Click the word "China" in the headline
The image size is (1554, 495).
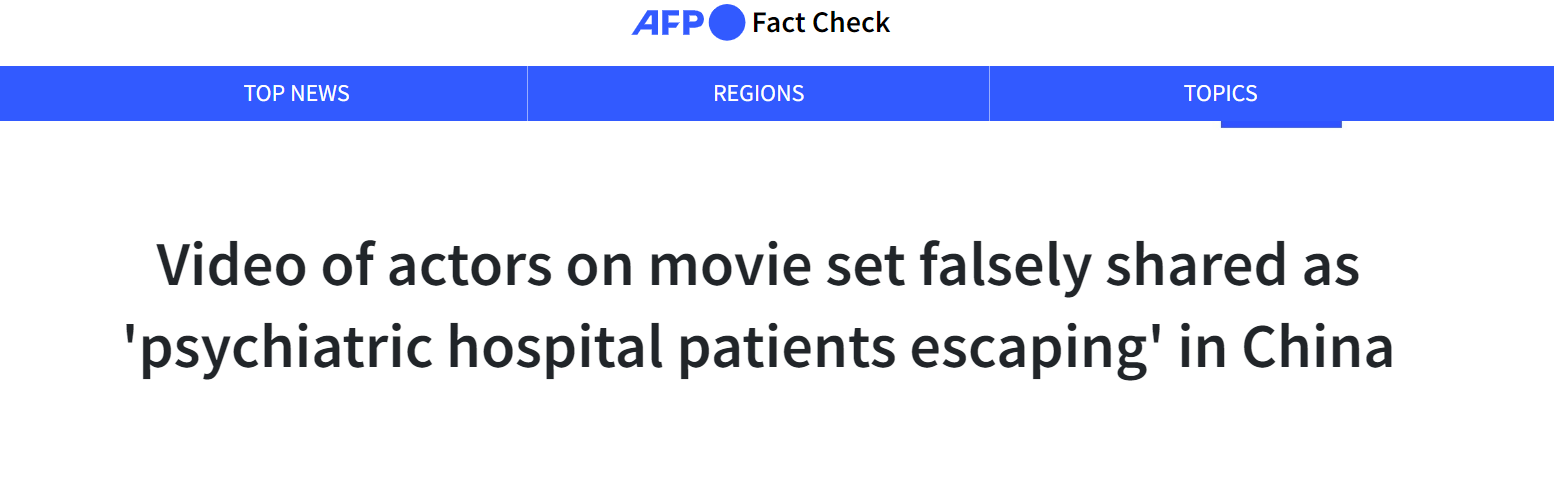click(1318, 346)
